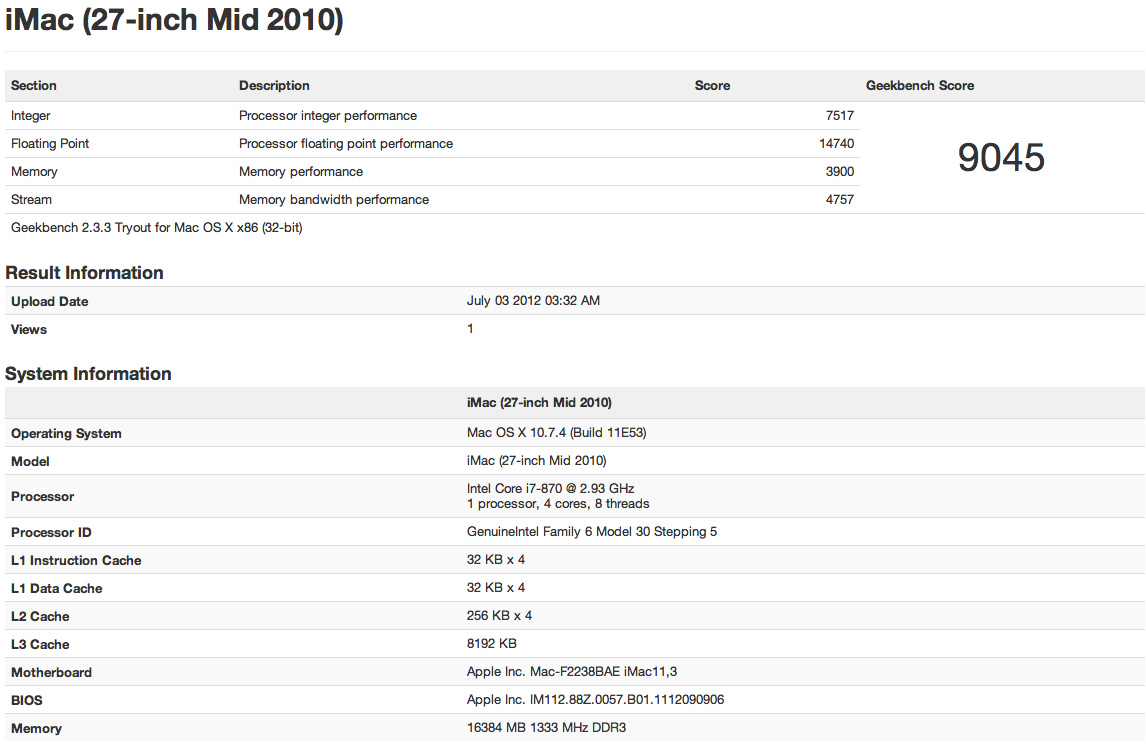Screen dimensions: 1146x746
Task: Select the Stream section row label
Action: 31,199
